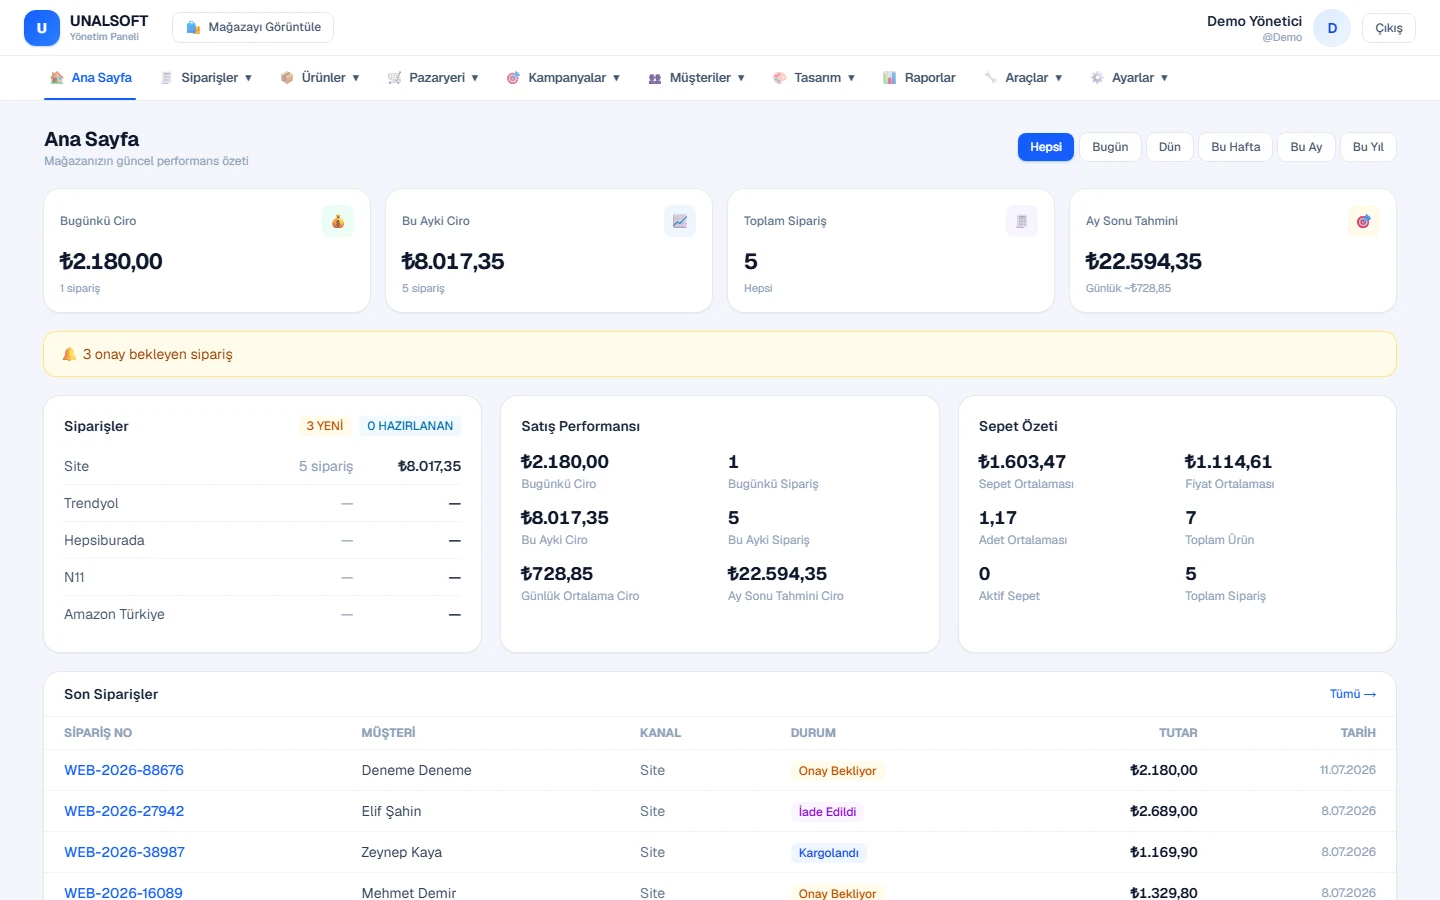Click the house icon beside Ana Sayfa

(x=57, y=78)
